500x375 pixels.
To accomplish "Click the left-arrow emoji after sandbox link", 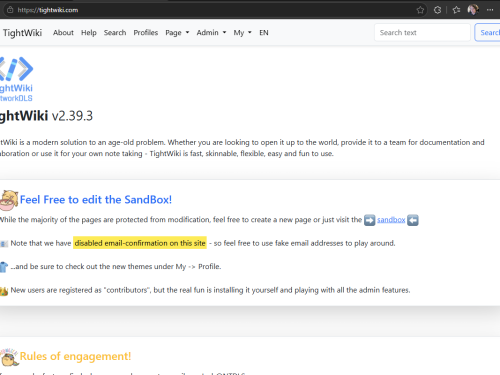I will pyautogui.click(x=413, y=220).
